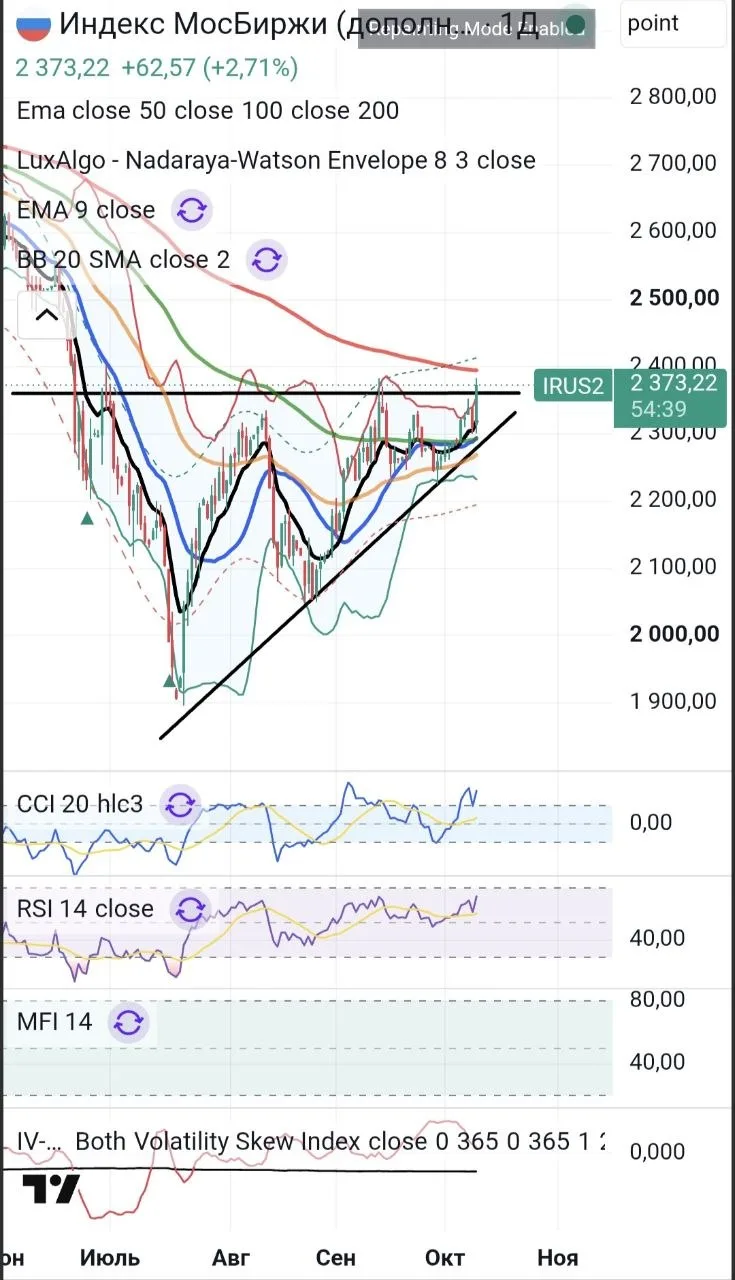Tap the refresh icon beside BB 20 SMA
The image size is (735, 1280).
click(x=266, y=260)
